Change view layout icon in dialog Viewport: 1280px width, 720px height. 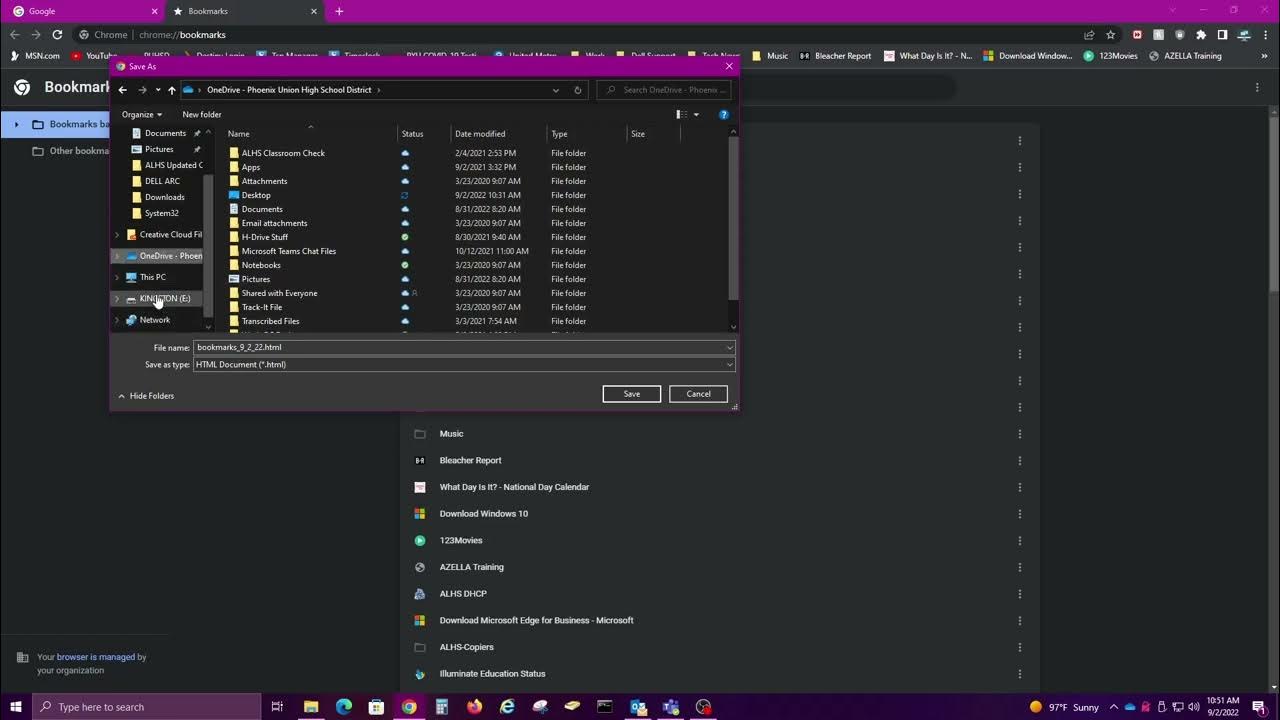[x=681, y=115]
